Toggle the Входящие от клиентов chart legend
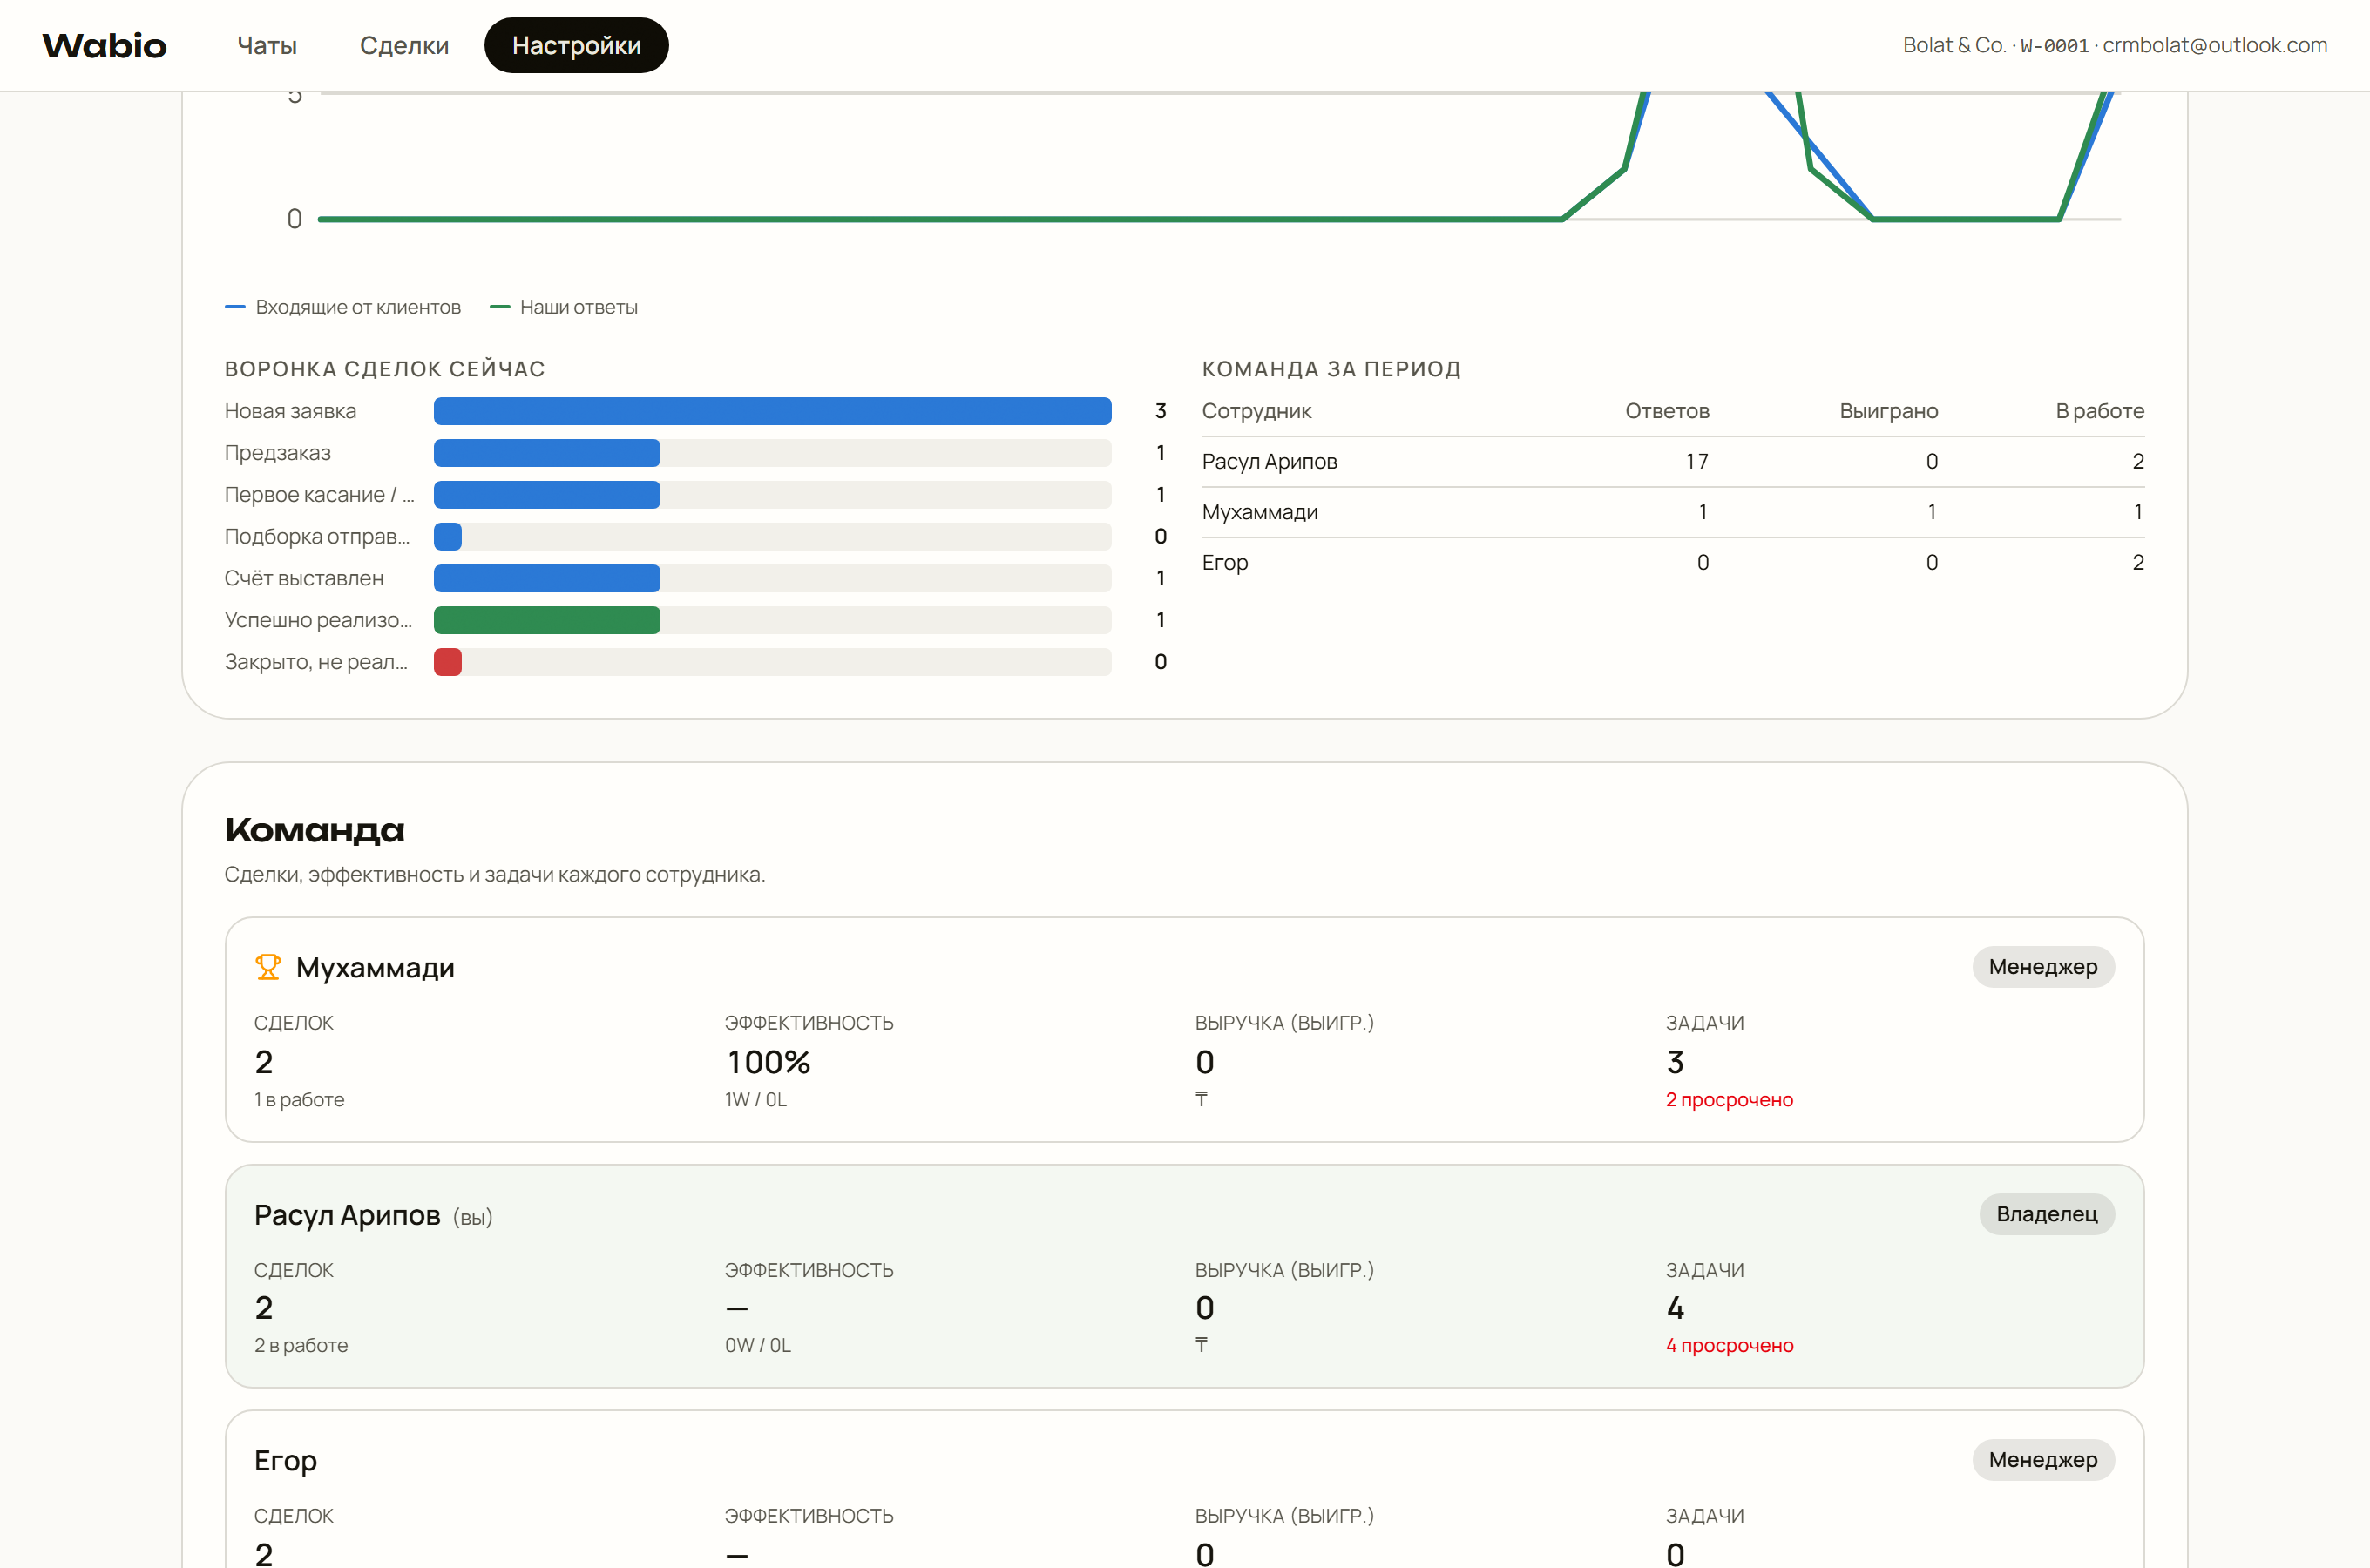The width and height of the screenshot is (2370, 1568). pyautogui.click(x=343, y=307)
